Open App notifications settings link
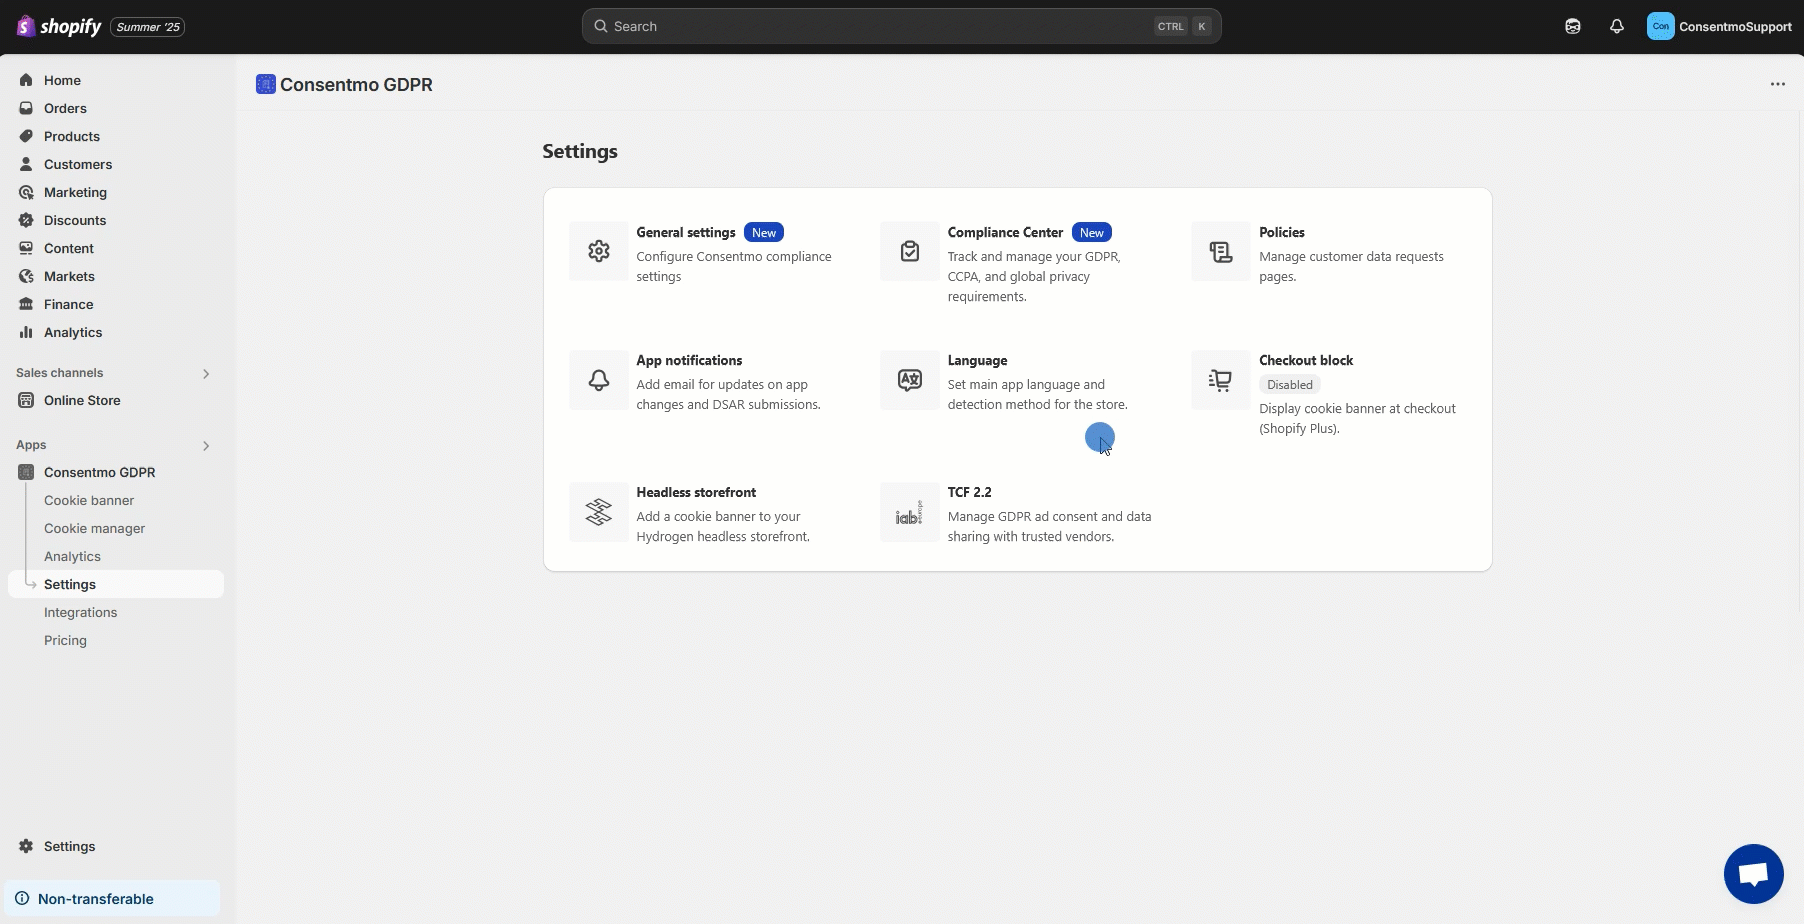This screenshot has width=1804, height=924. click(x=689, y=360)
